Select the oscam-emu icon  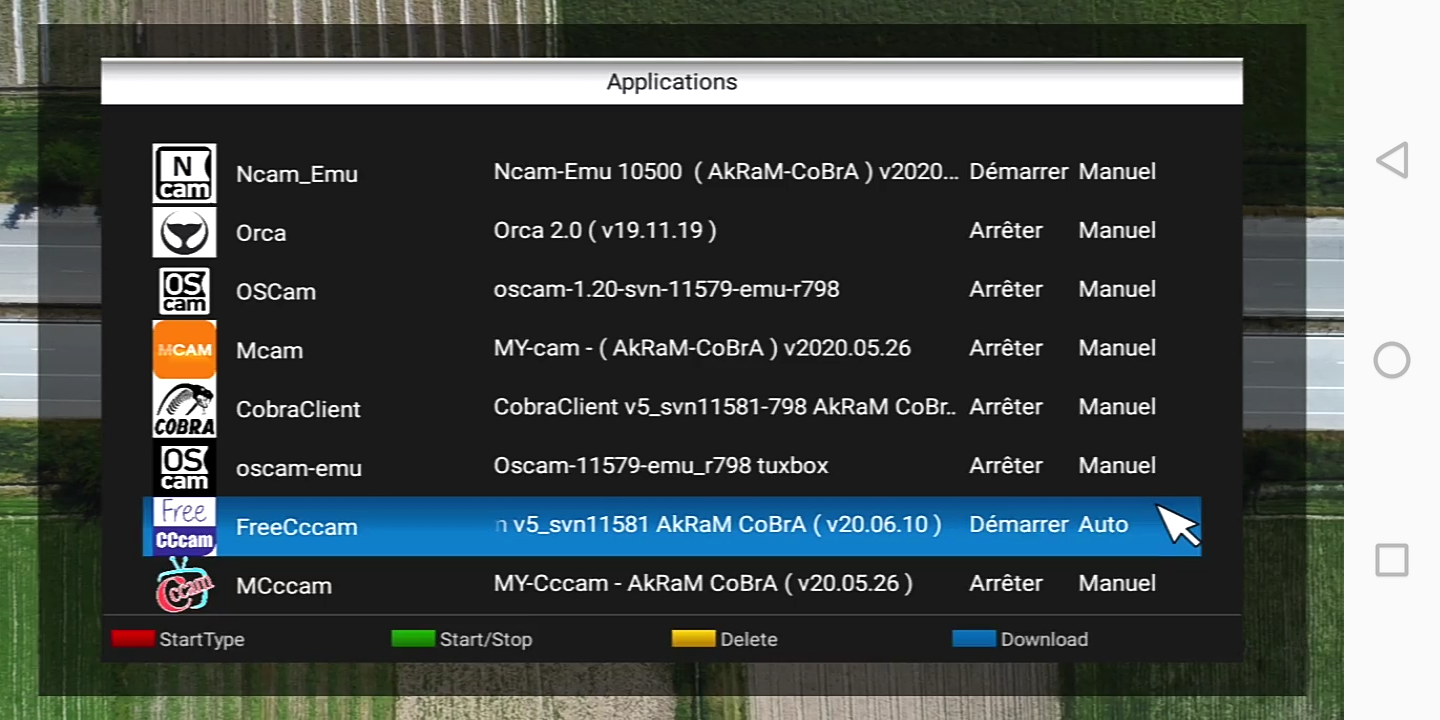184,468
